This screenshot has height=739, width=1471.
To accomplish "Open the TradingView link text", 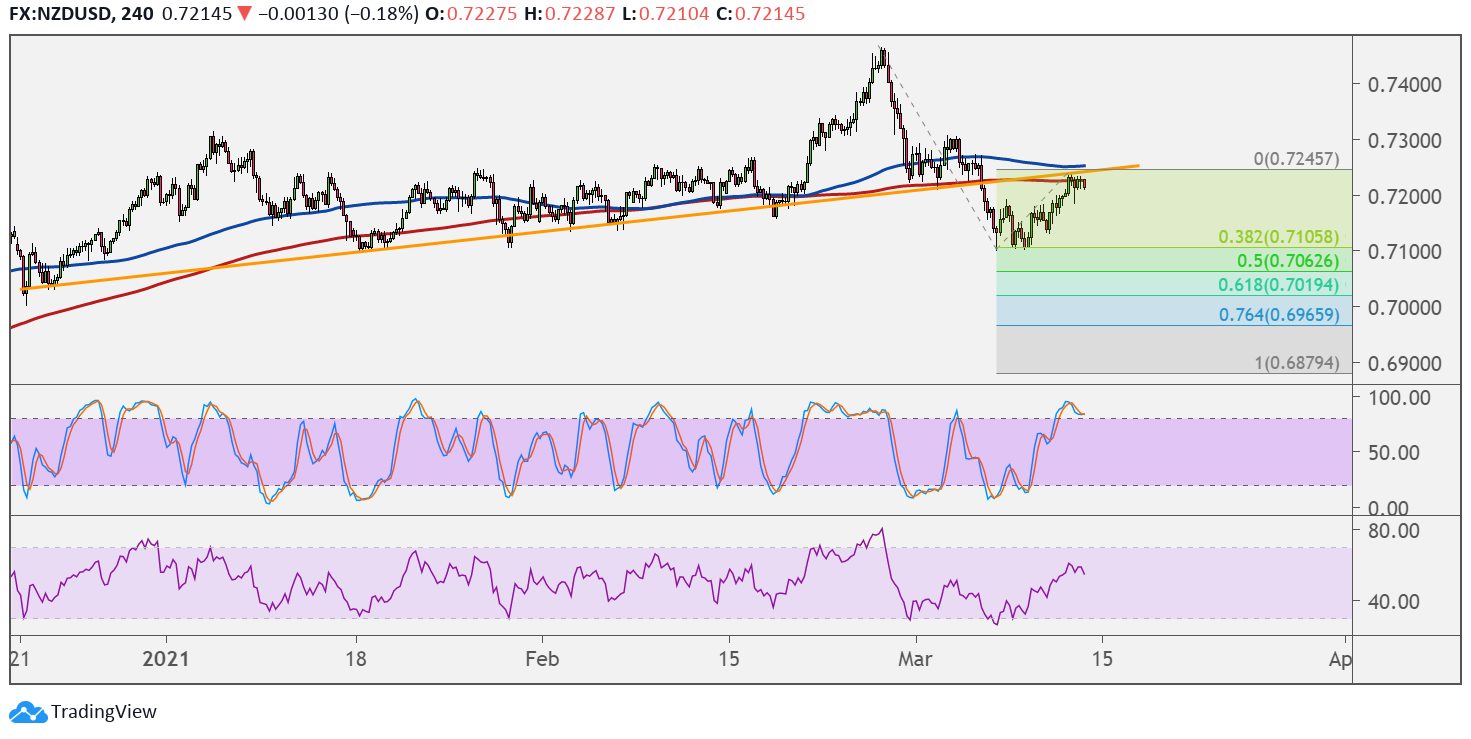I will (x=104, y=712).
